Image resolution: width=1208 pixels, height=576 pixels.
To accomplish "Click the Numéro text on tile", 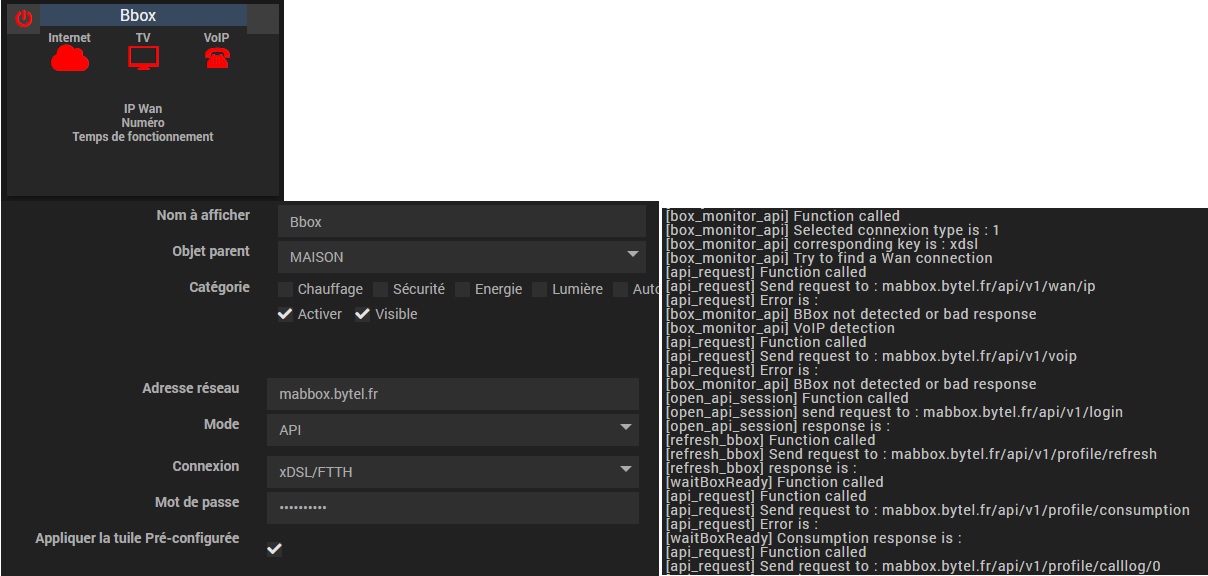I will pyautogui.click(x=143, y=123).
